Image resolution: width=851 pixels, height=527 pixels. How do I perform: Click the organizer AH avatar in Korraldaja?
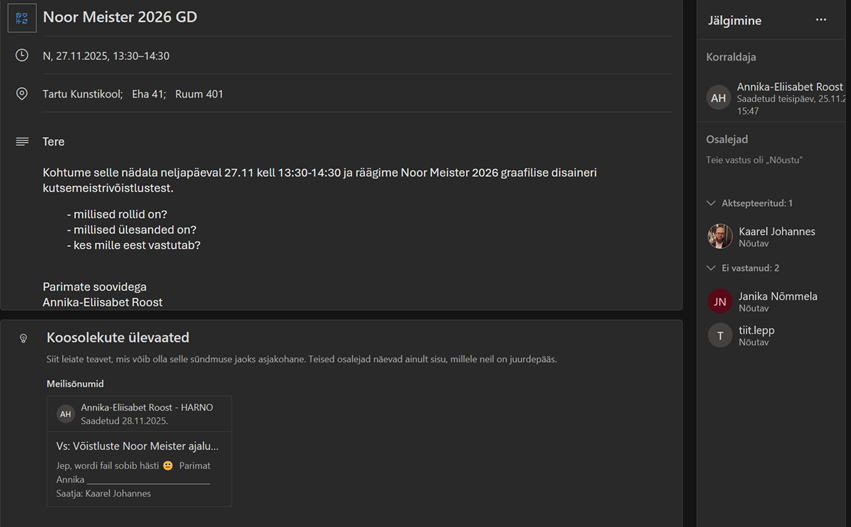coord(718,97)
